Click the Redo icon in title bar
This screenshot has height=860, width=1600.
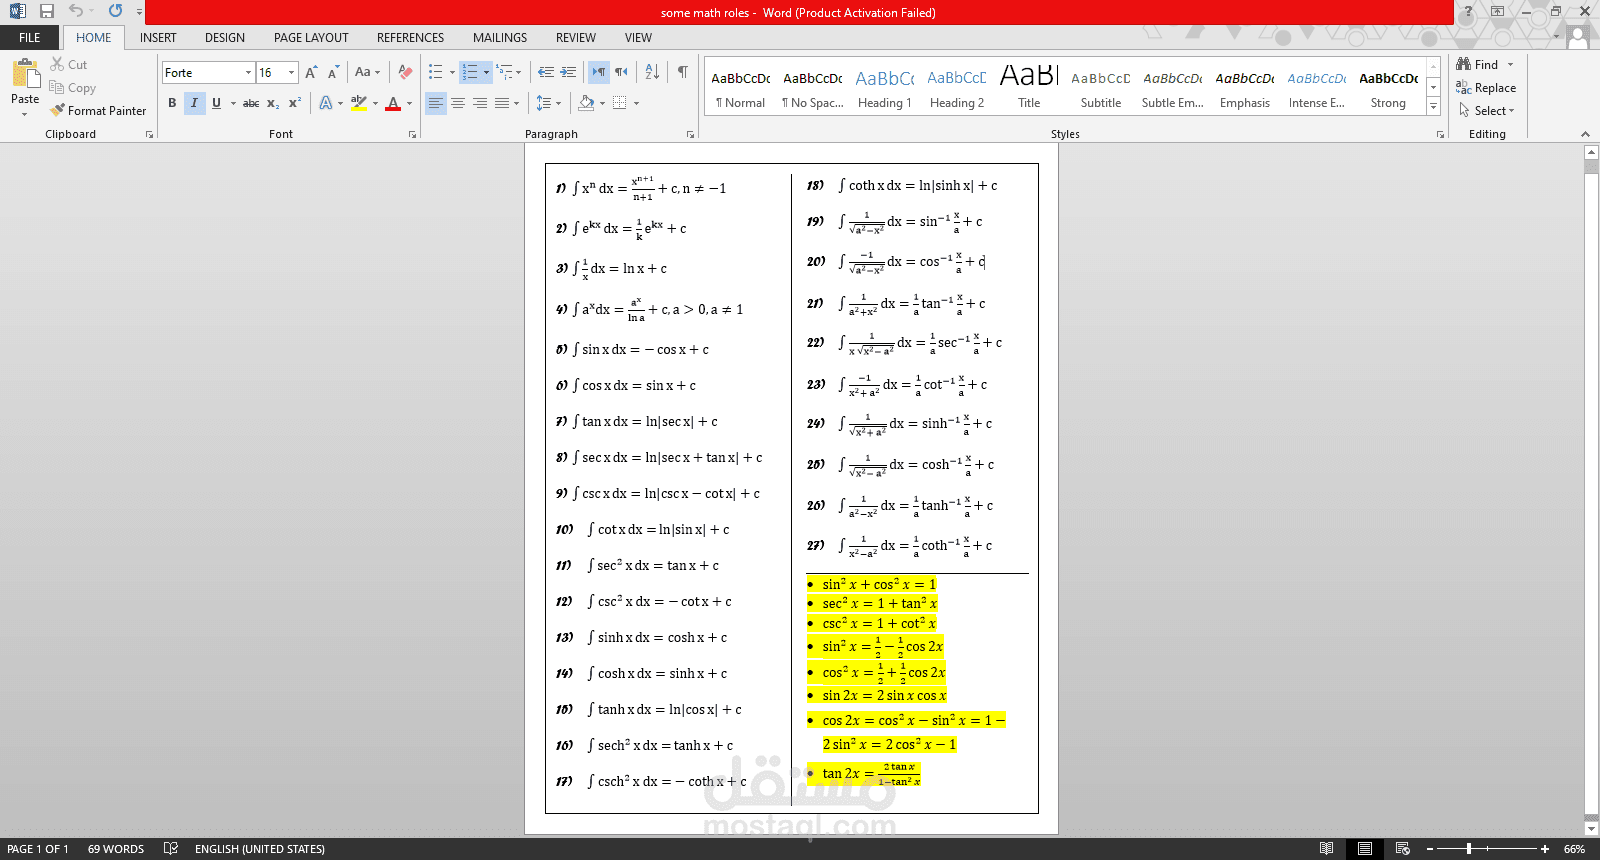(115, 11)
